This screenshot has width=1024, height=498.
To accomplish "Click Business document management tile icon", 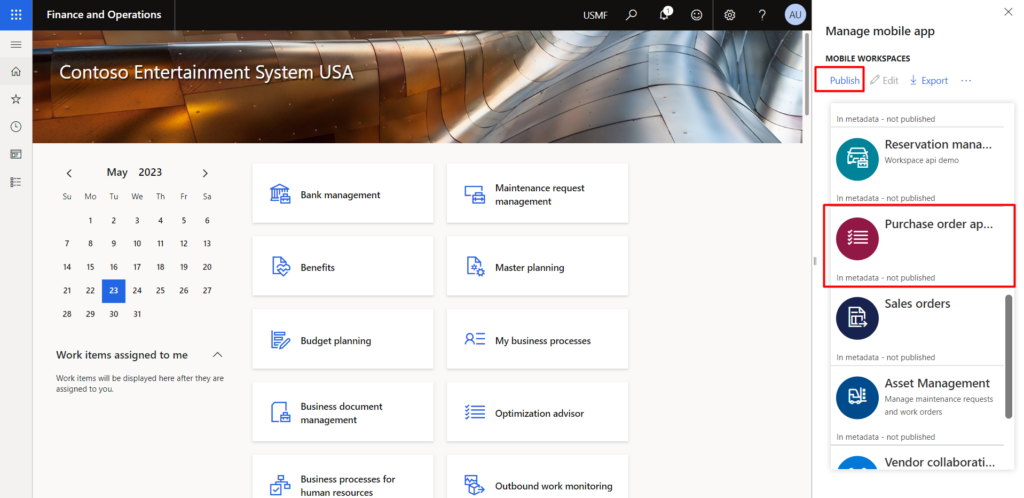I will pyautogui.click(x=280, y=413).
